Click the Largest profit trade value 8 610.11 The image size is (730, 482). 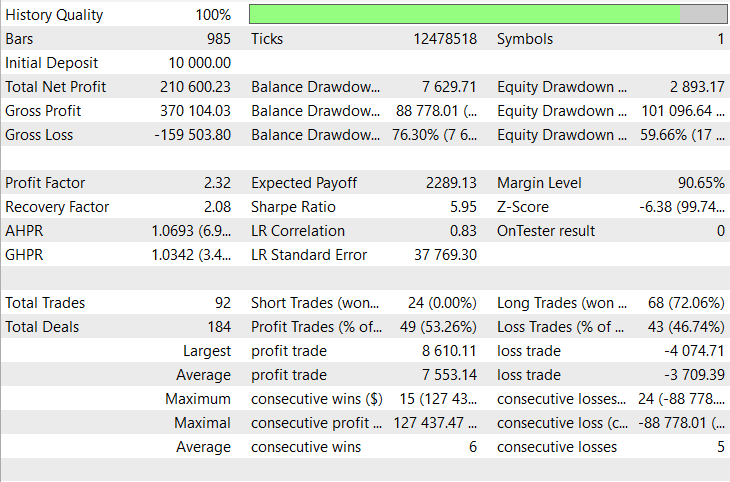444,351
